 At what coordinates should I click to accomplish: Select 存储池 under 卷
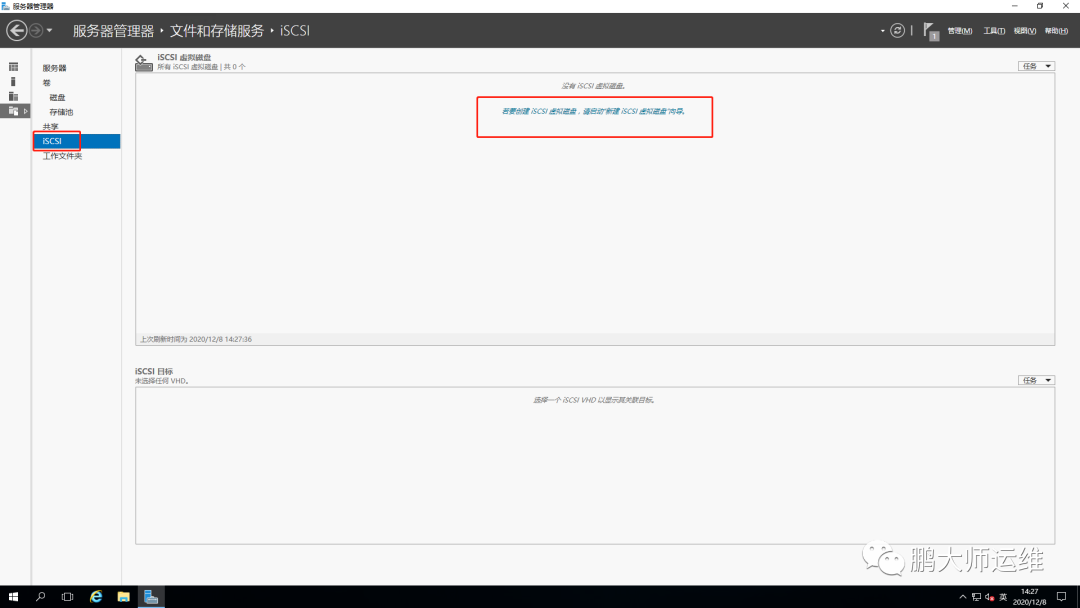[x=61, y=112]
